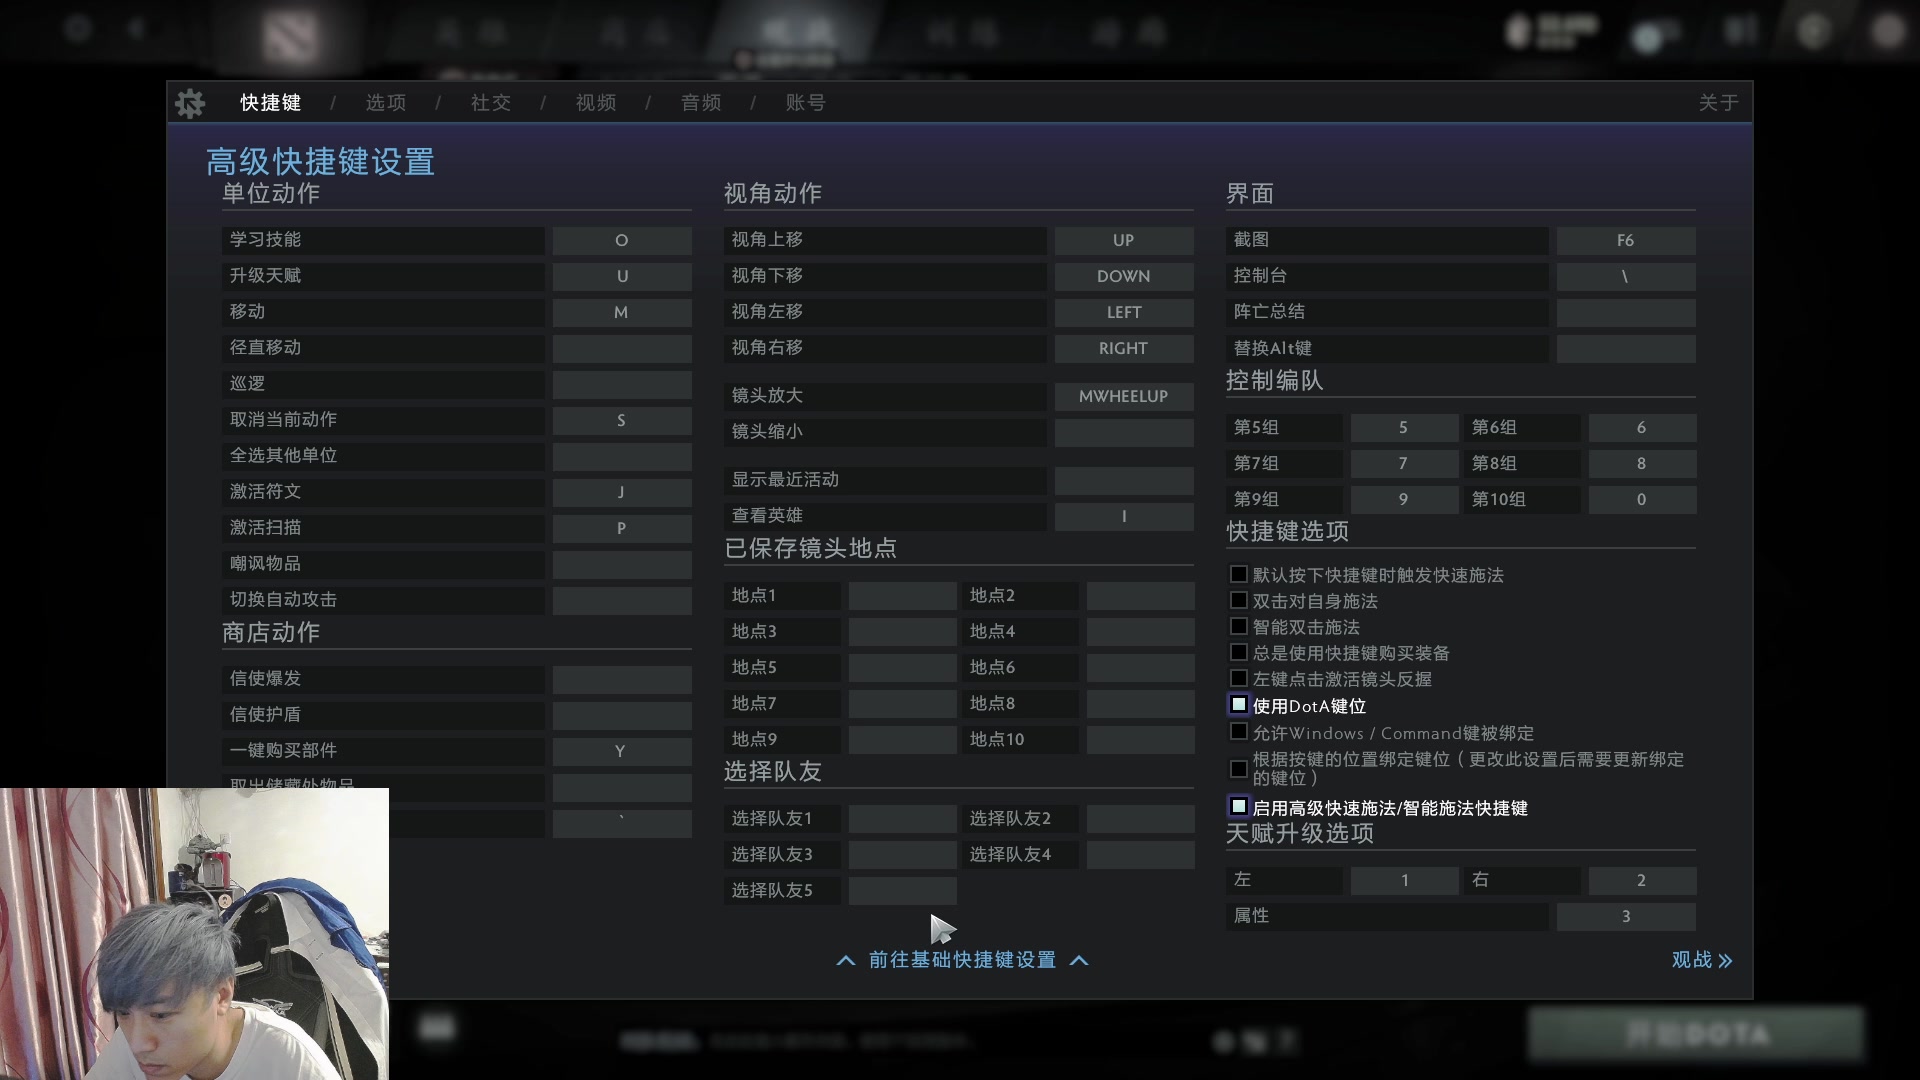The width and height of the screenshot is (1920, 1080).
Task: Click the O keybind button for 学习技能
Action: tap(621, 240)
